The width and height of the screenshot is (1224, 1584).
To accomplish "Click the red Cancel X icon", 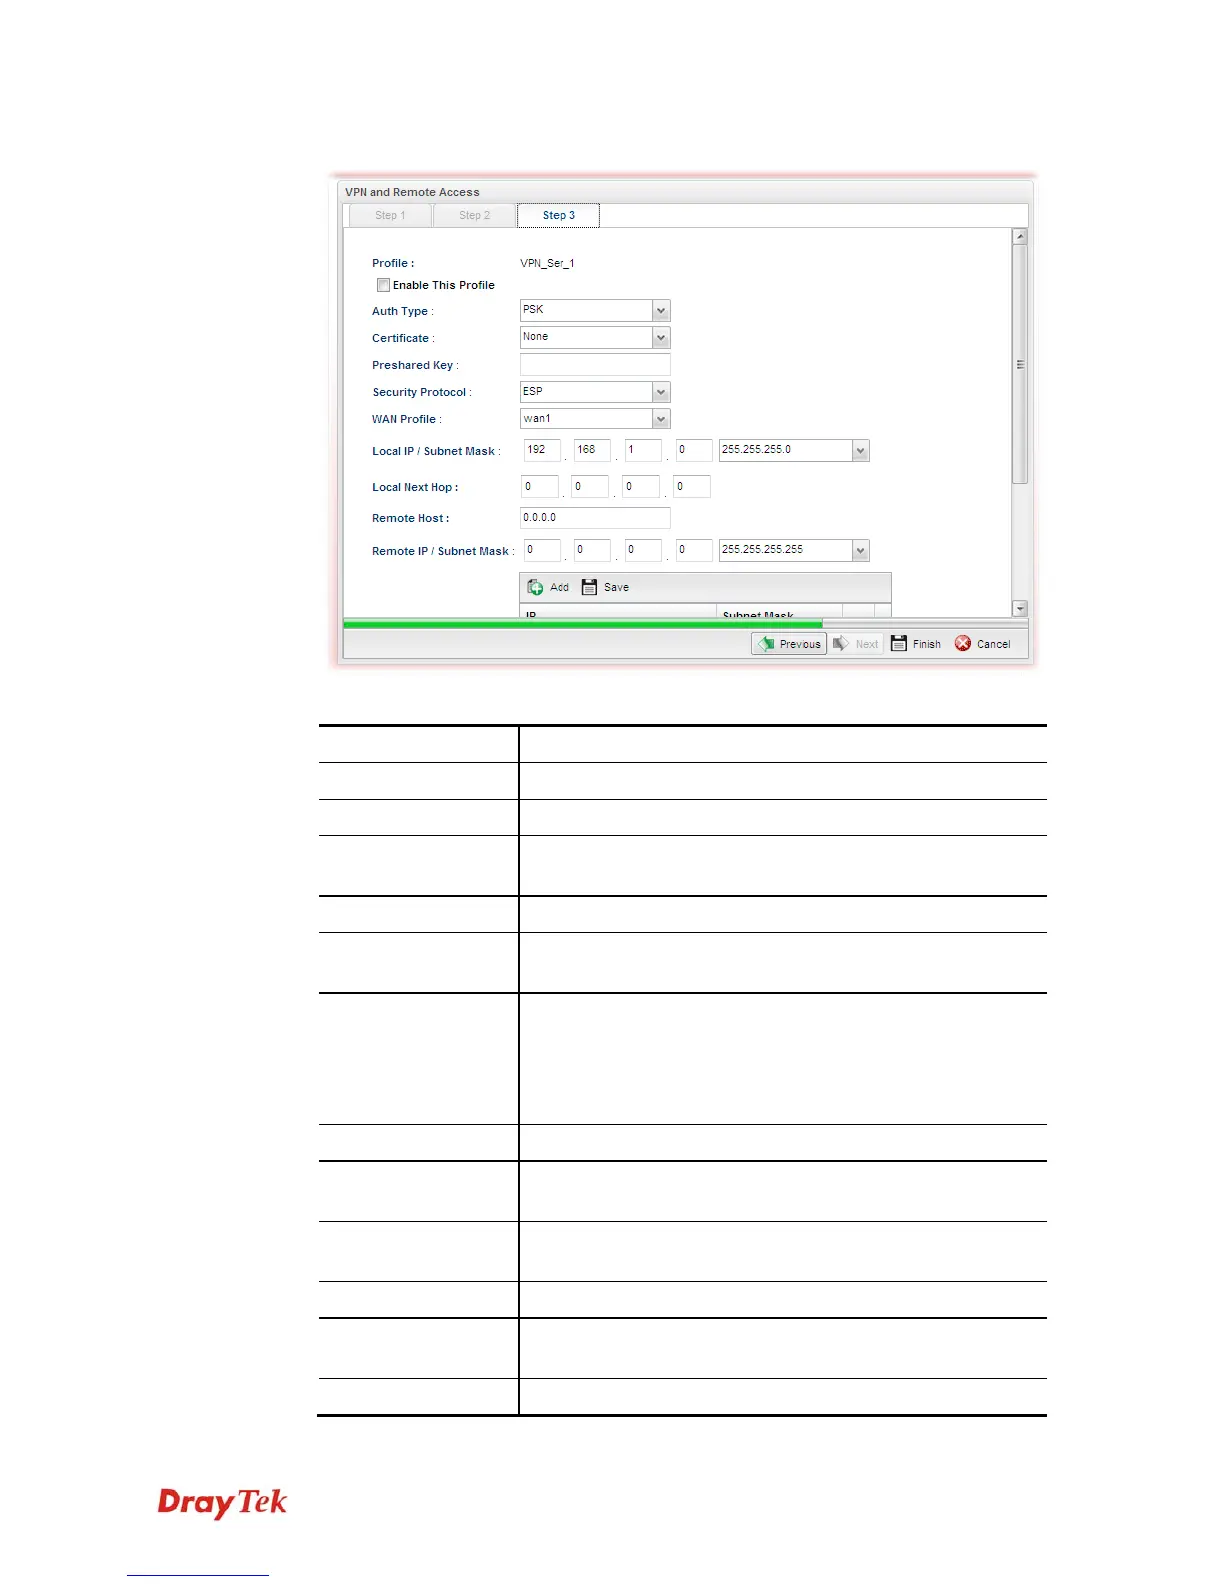I will point(963,643).
